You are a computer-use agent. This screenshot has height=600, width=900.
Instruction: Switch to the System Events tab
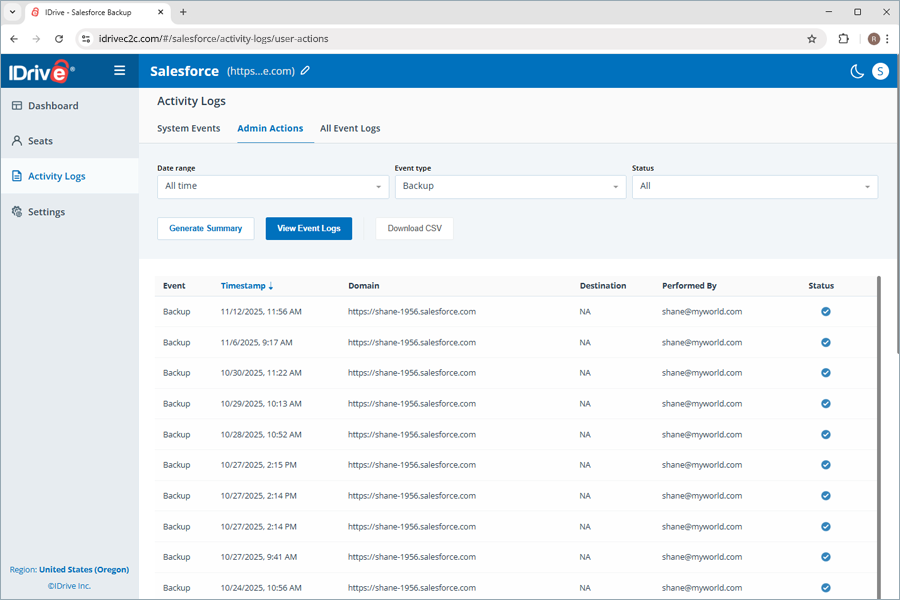[189, 129]
